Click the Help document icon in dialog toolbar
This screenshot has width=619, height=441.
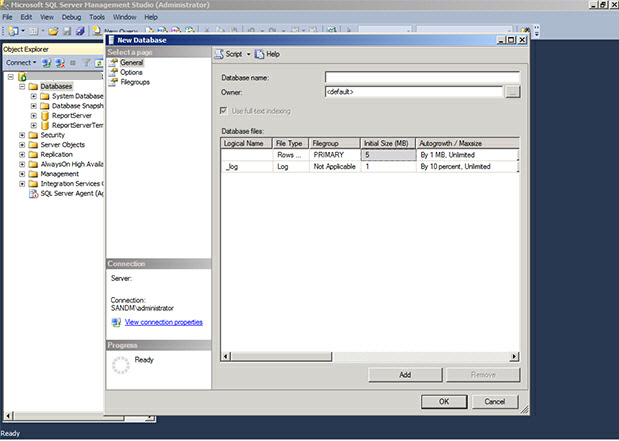(259, 54)
